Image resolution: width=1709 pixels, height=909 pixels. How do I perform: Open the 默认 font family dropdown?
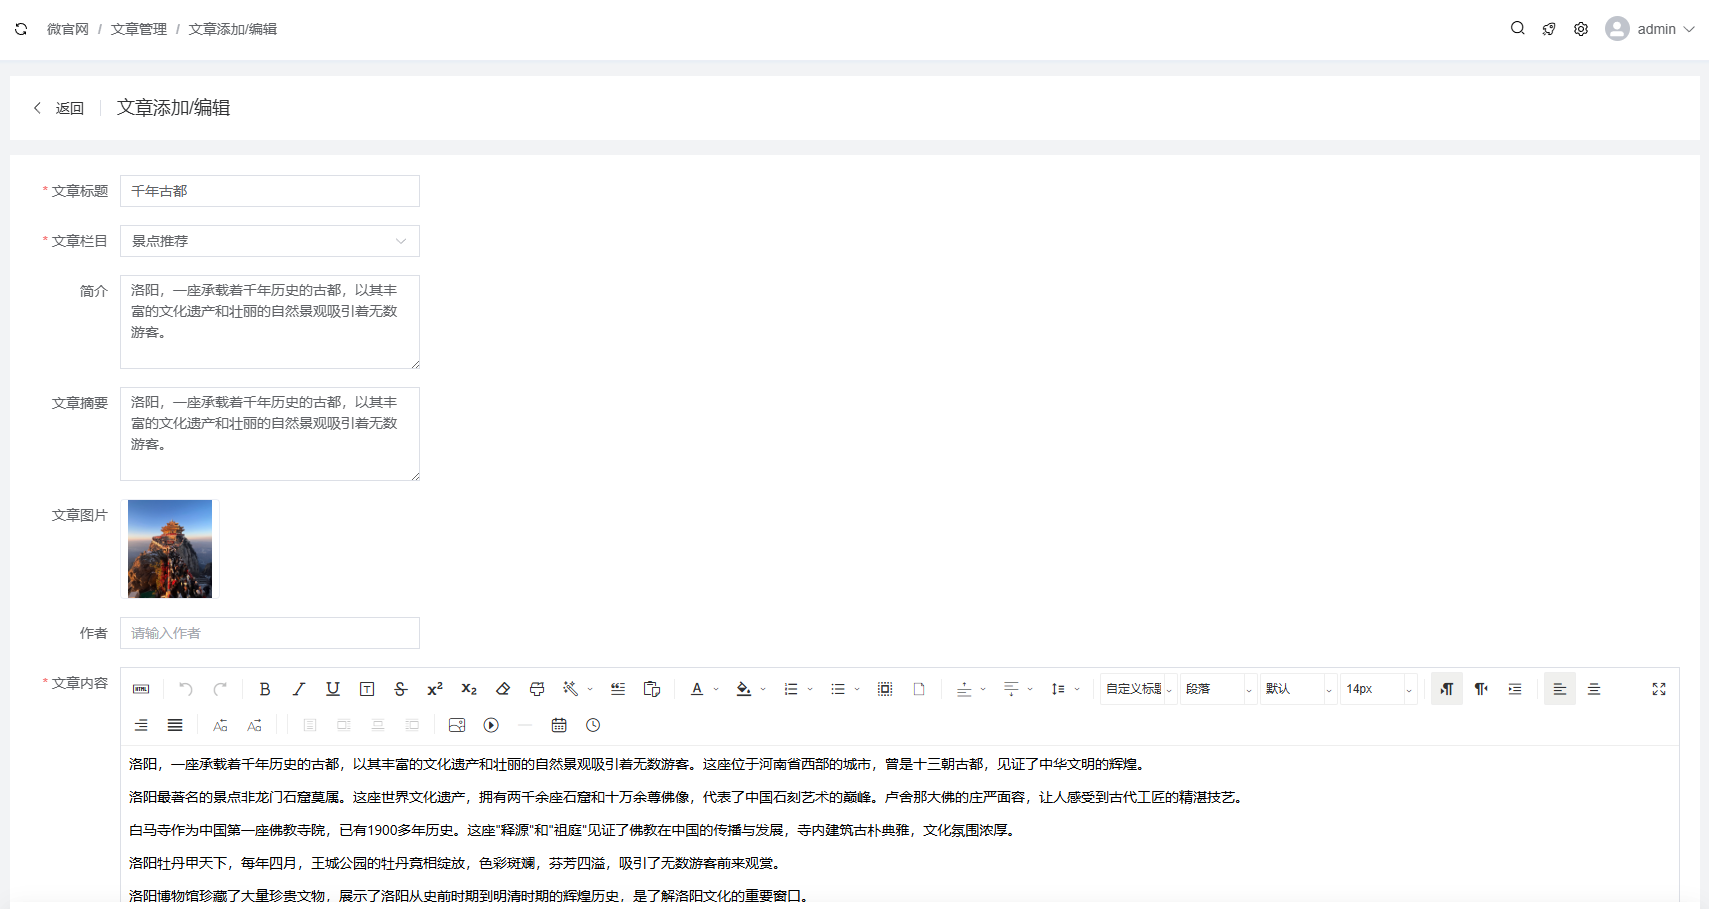pos(1299,689)
